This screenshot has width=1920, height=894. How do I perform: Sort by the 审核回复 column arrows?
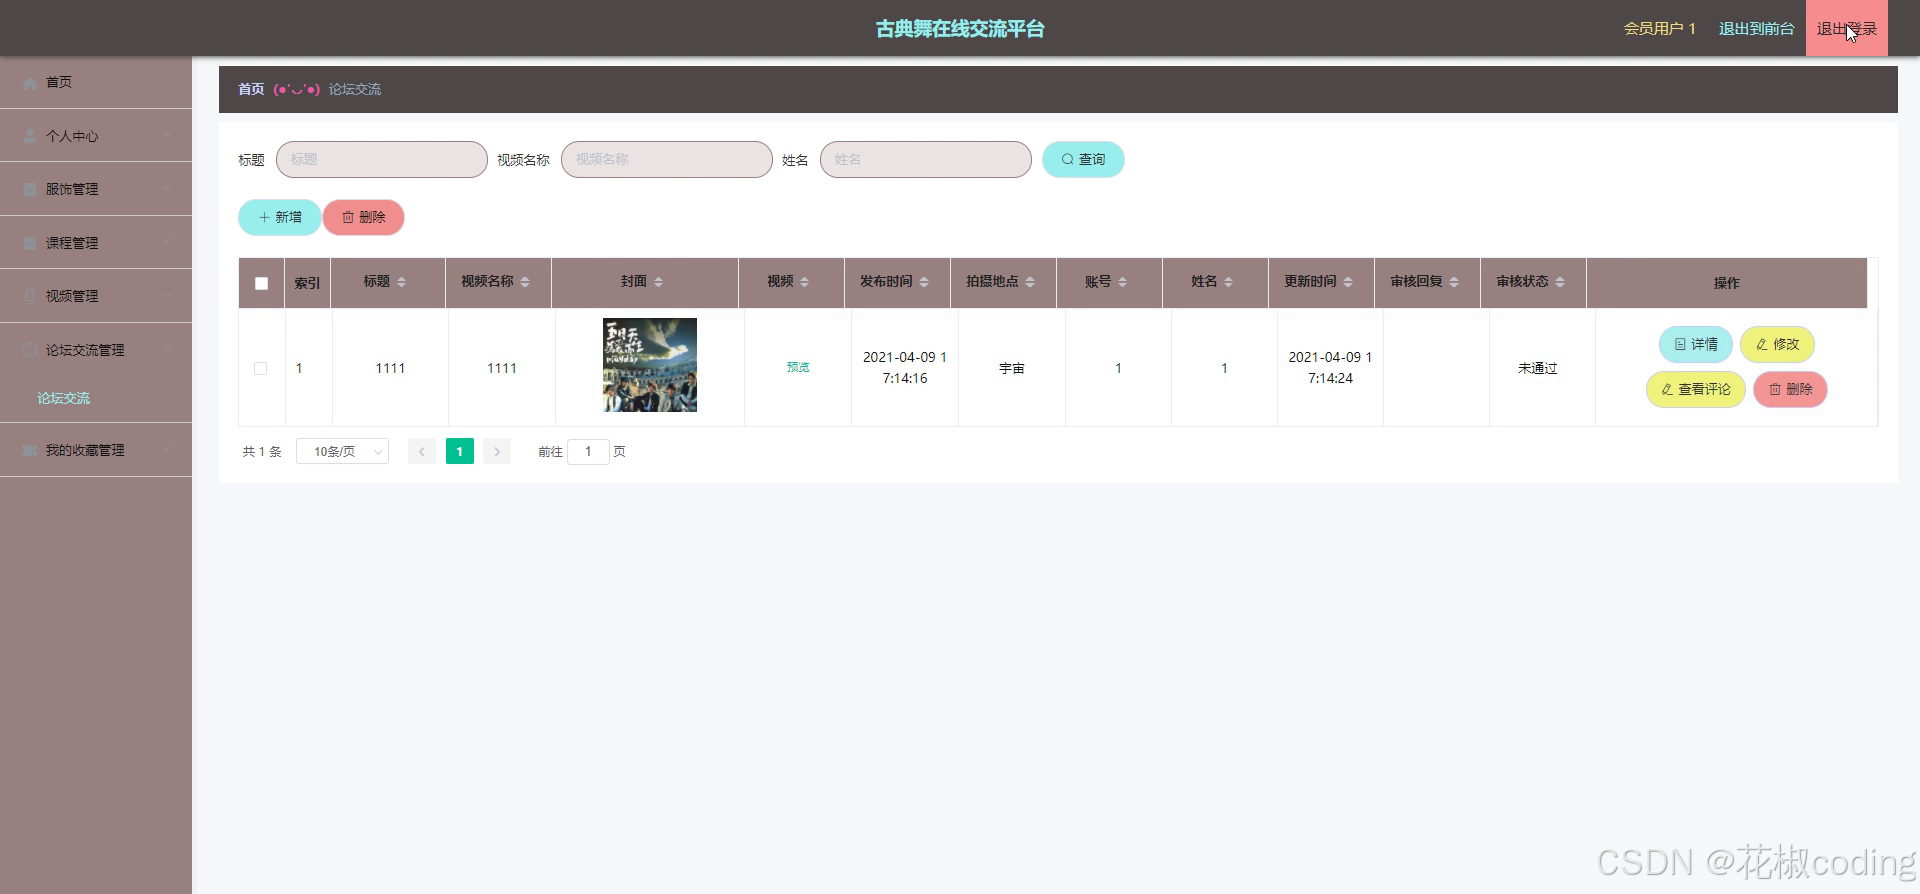pyautogui.click(x=1454, y=282)
